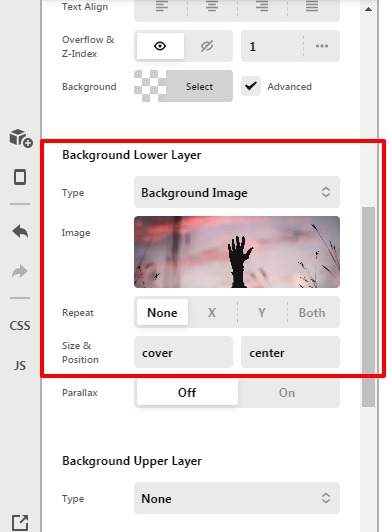The width and height of the screenshot is (387, 532).
Task: Open the JS editor
Action: 20,365
